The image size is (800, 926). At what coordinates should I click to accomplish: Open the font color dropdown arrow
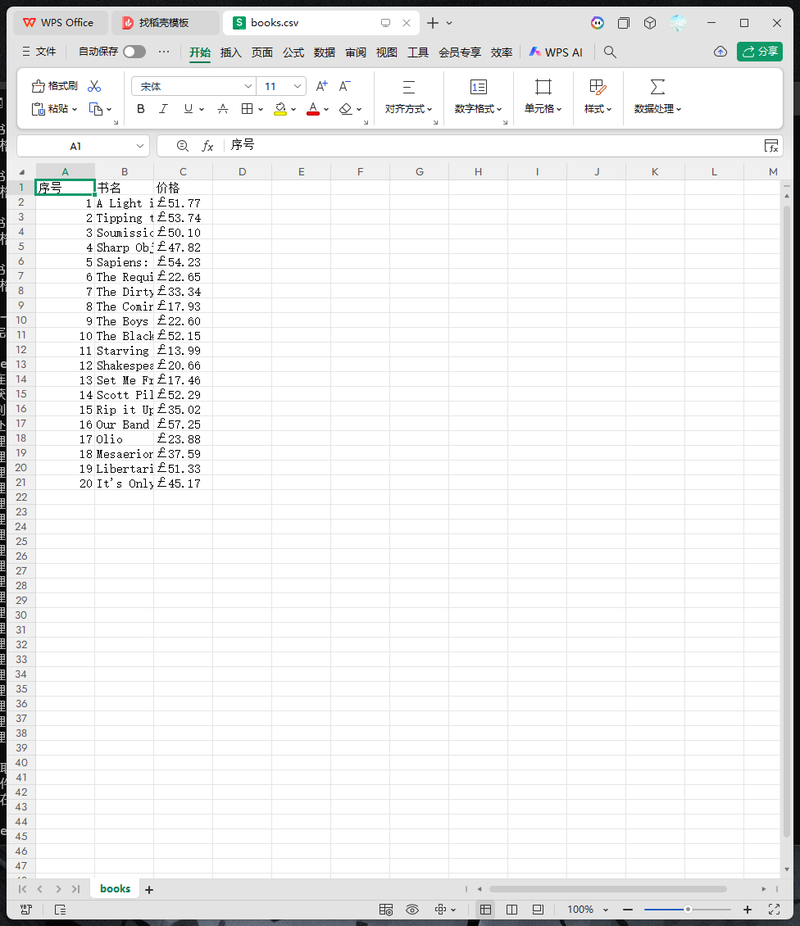point(326,109)
